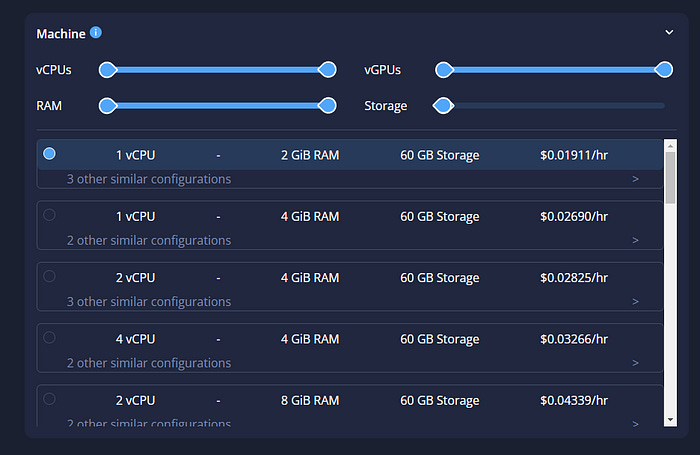Screen dimensions: 700x455
Task: Open the Machine info icon
Action: pos(96,33)
